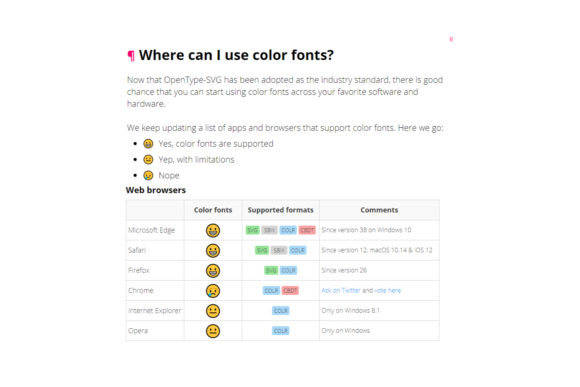
Task: Click the neutral emoji in Opera row
Action: (x=213, y=331)
